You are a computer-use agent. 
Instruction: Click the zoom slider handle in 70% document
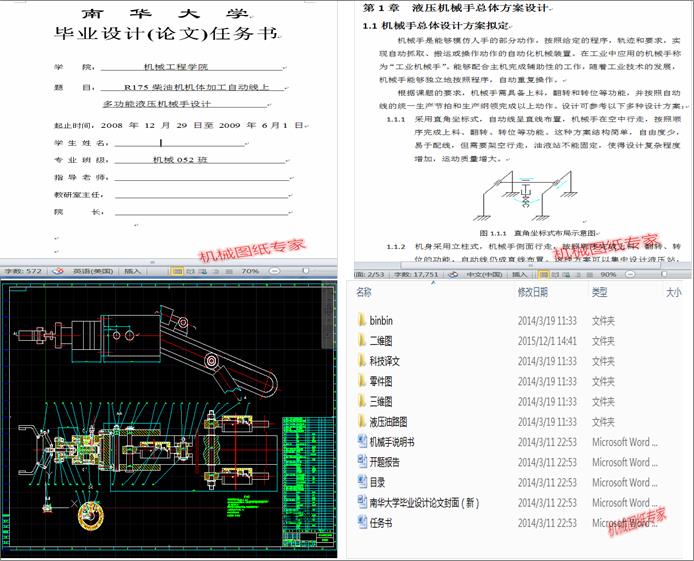point(305,270)
